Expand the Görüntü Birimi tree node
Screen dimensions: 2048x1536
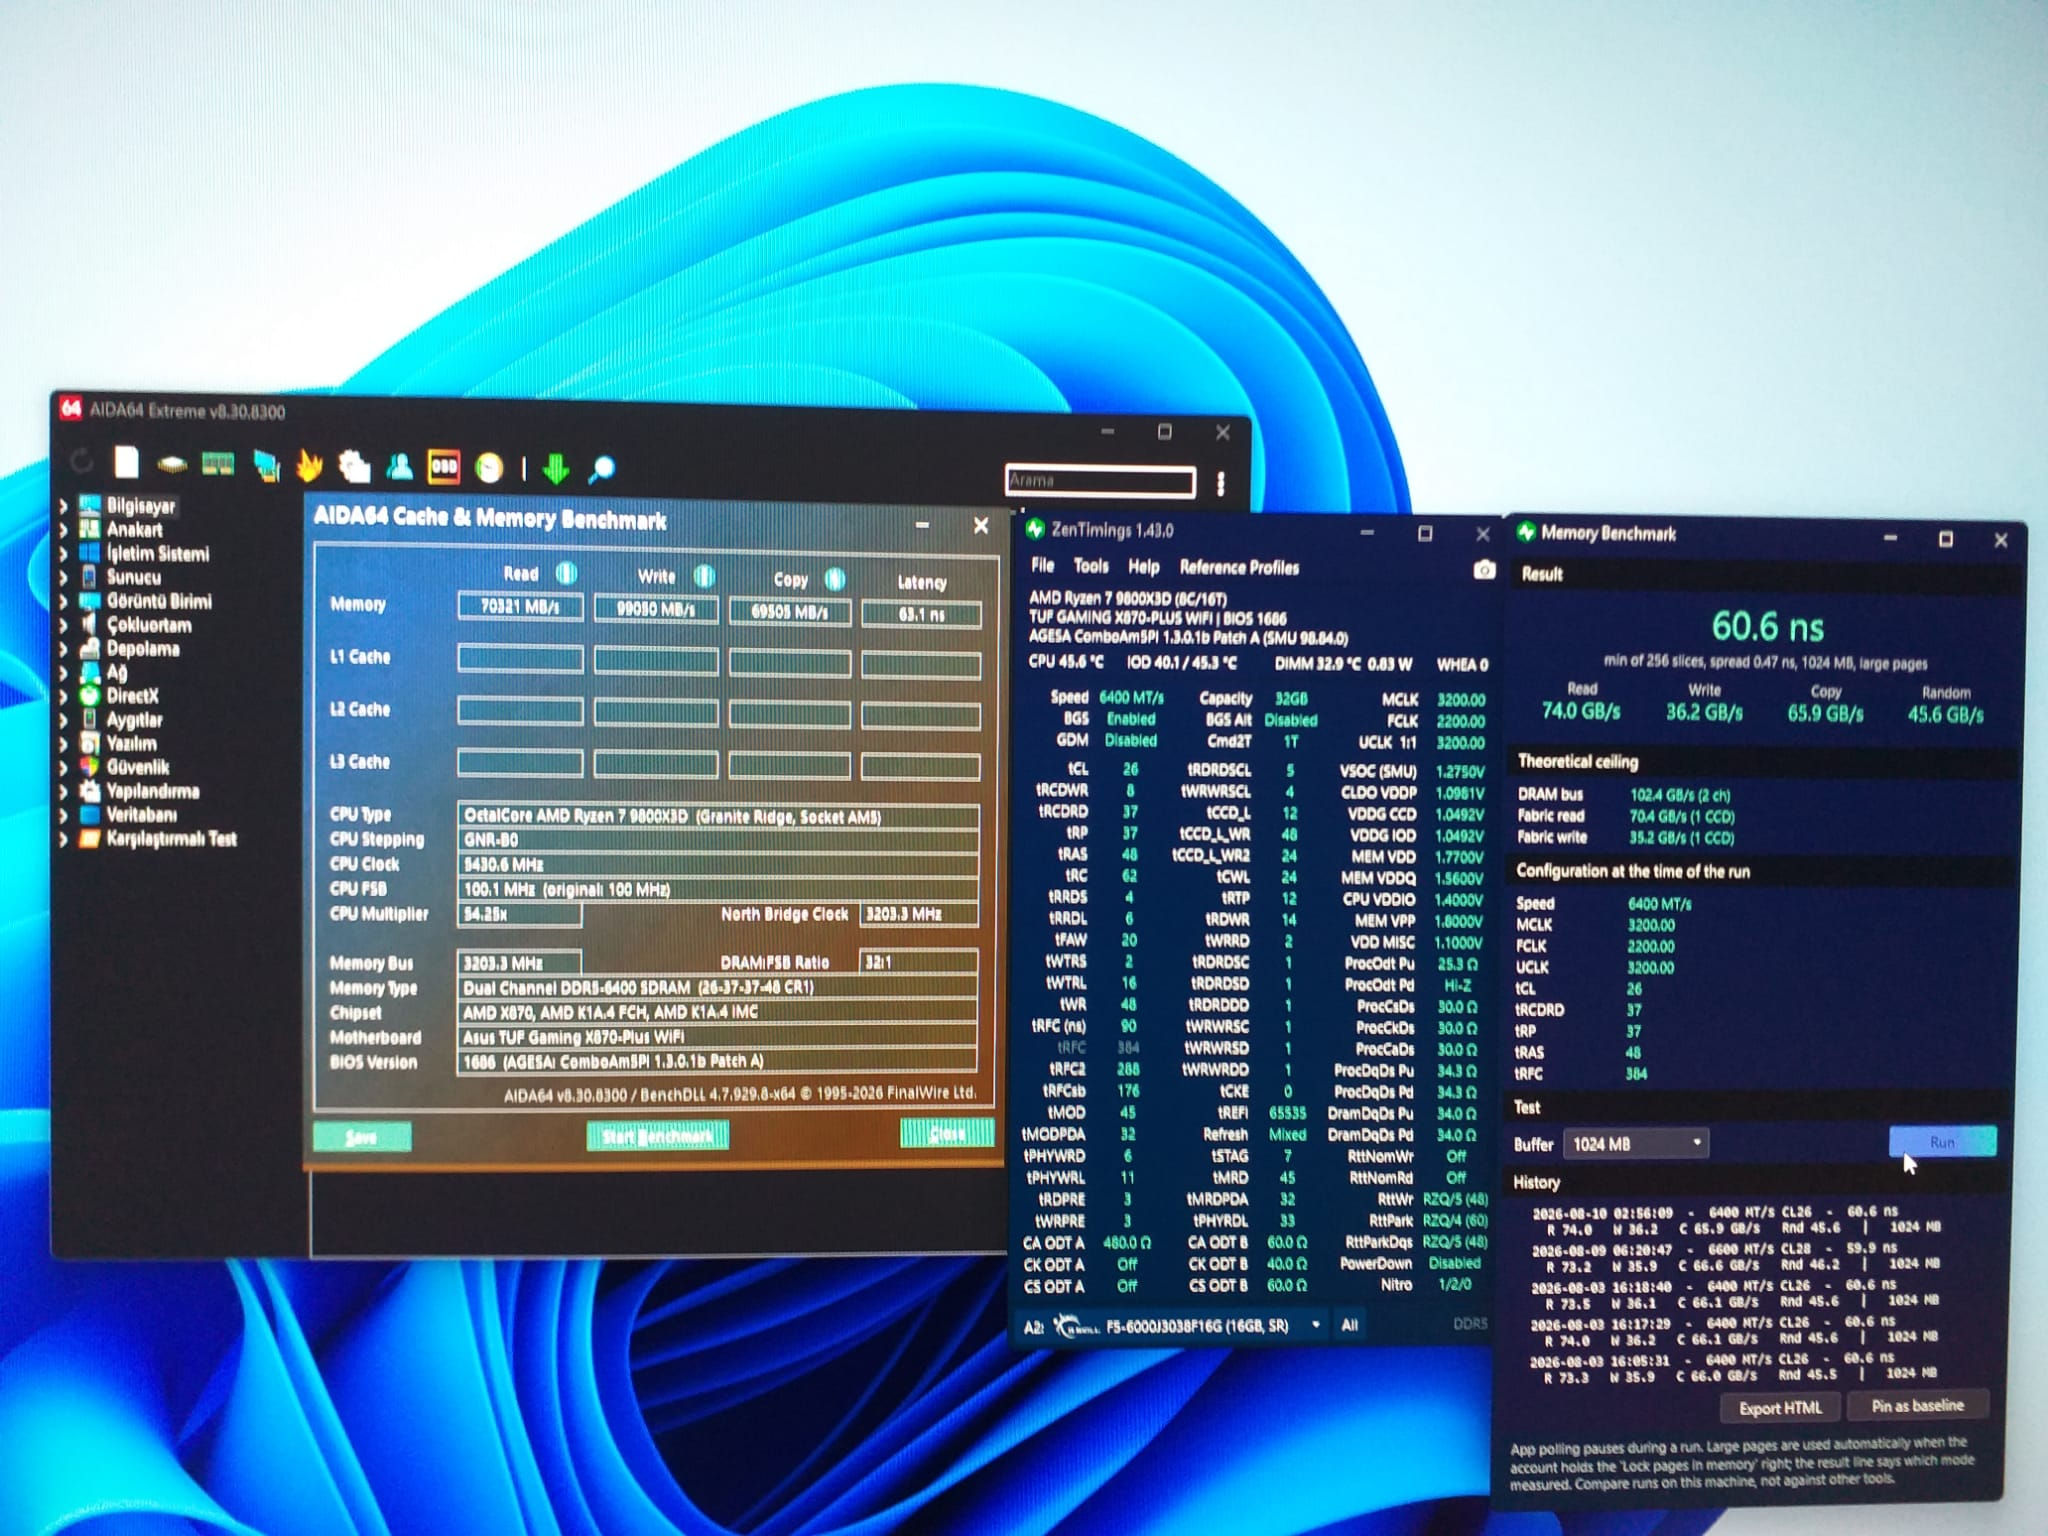64,601
